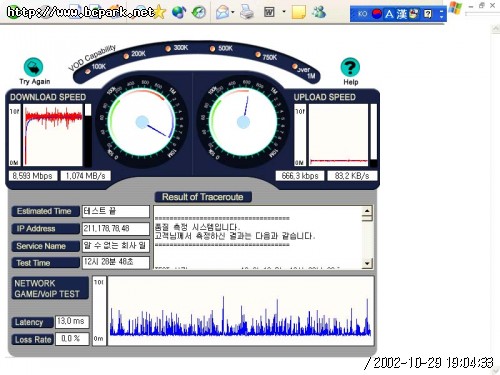Click the Print toolbar icon
Image resolution: width=500 pixels, height=375 pixels.
(247, 12)
